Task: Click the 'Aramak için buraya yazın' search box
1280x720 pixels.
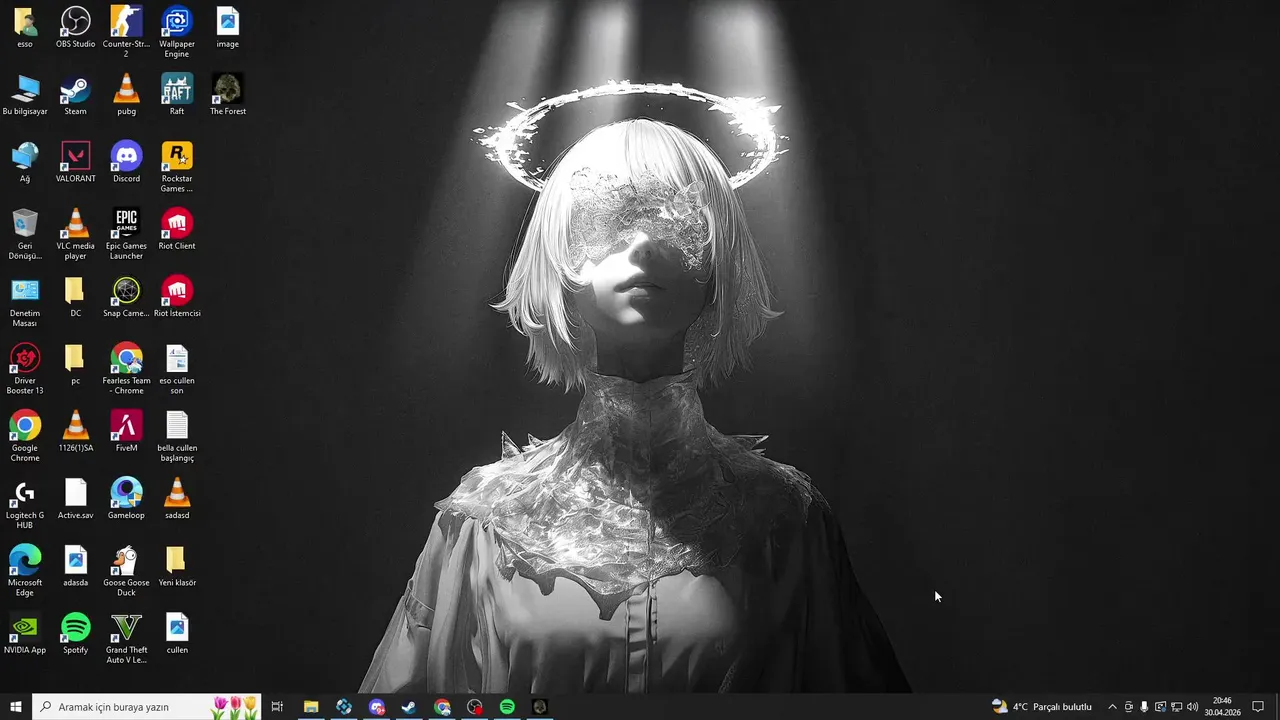Action: 147,707
